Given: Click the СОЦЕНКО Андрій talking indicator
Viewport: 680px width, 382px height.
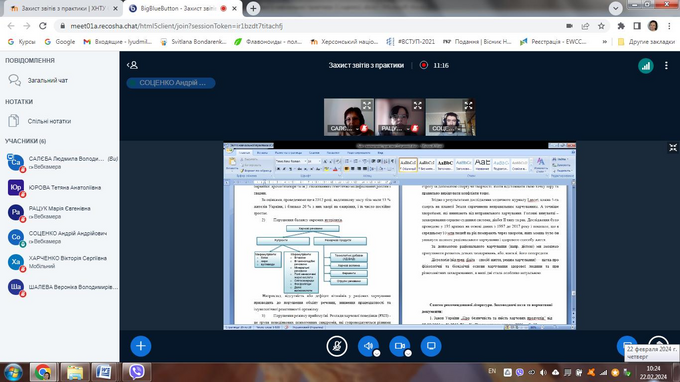Looking at the screenshot, I should point(171,83).
